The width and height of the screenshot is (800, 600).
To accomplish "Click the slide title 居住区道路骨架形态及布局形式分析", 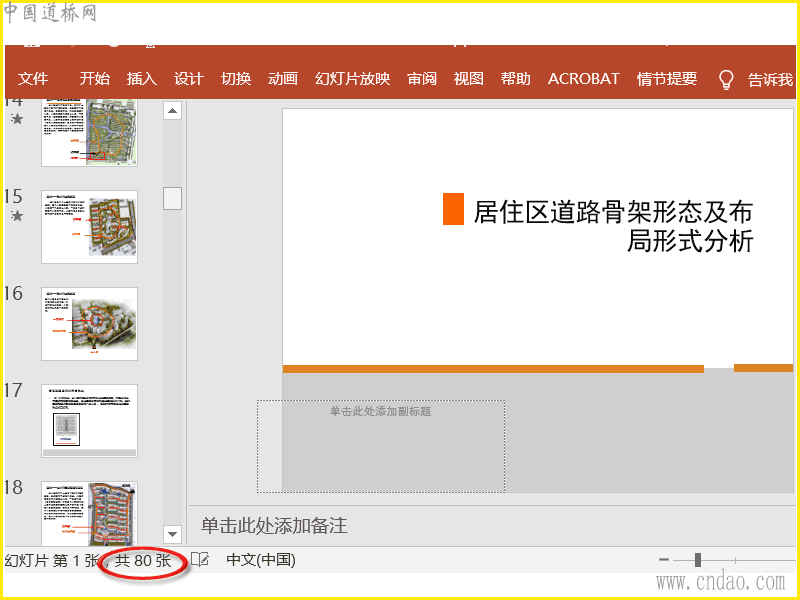I will [613, 226].
